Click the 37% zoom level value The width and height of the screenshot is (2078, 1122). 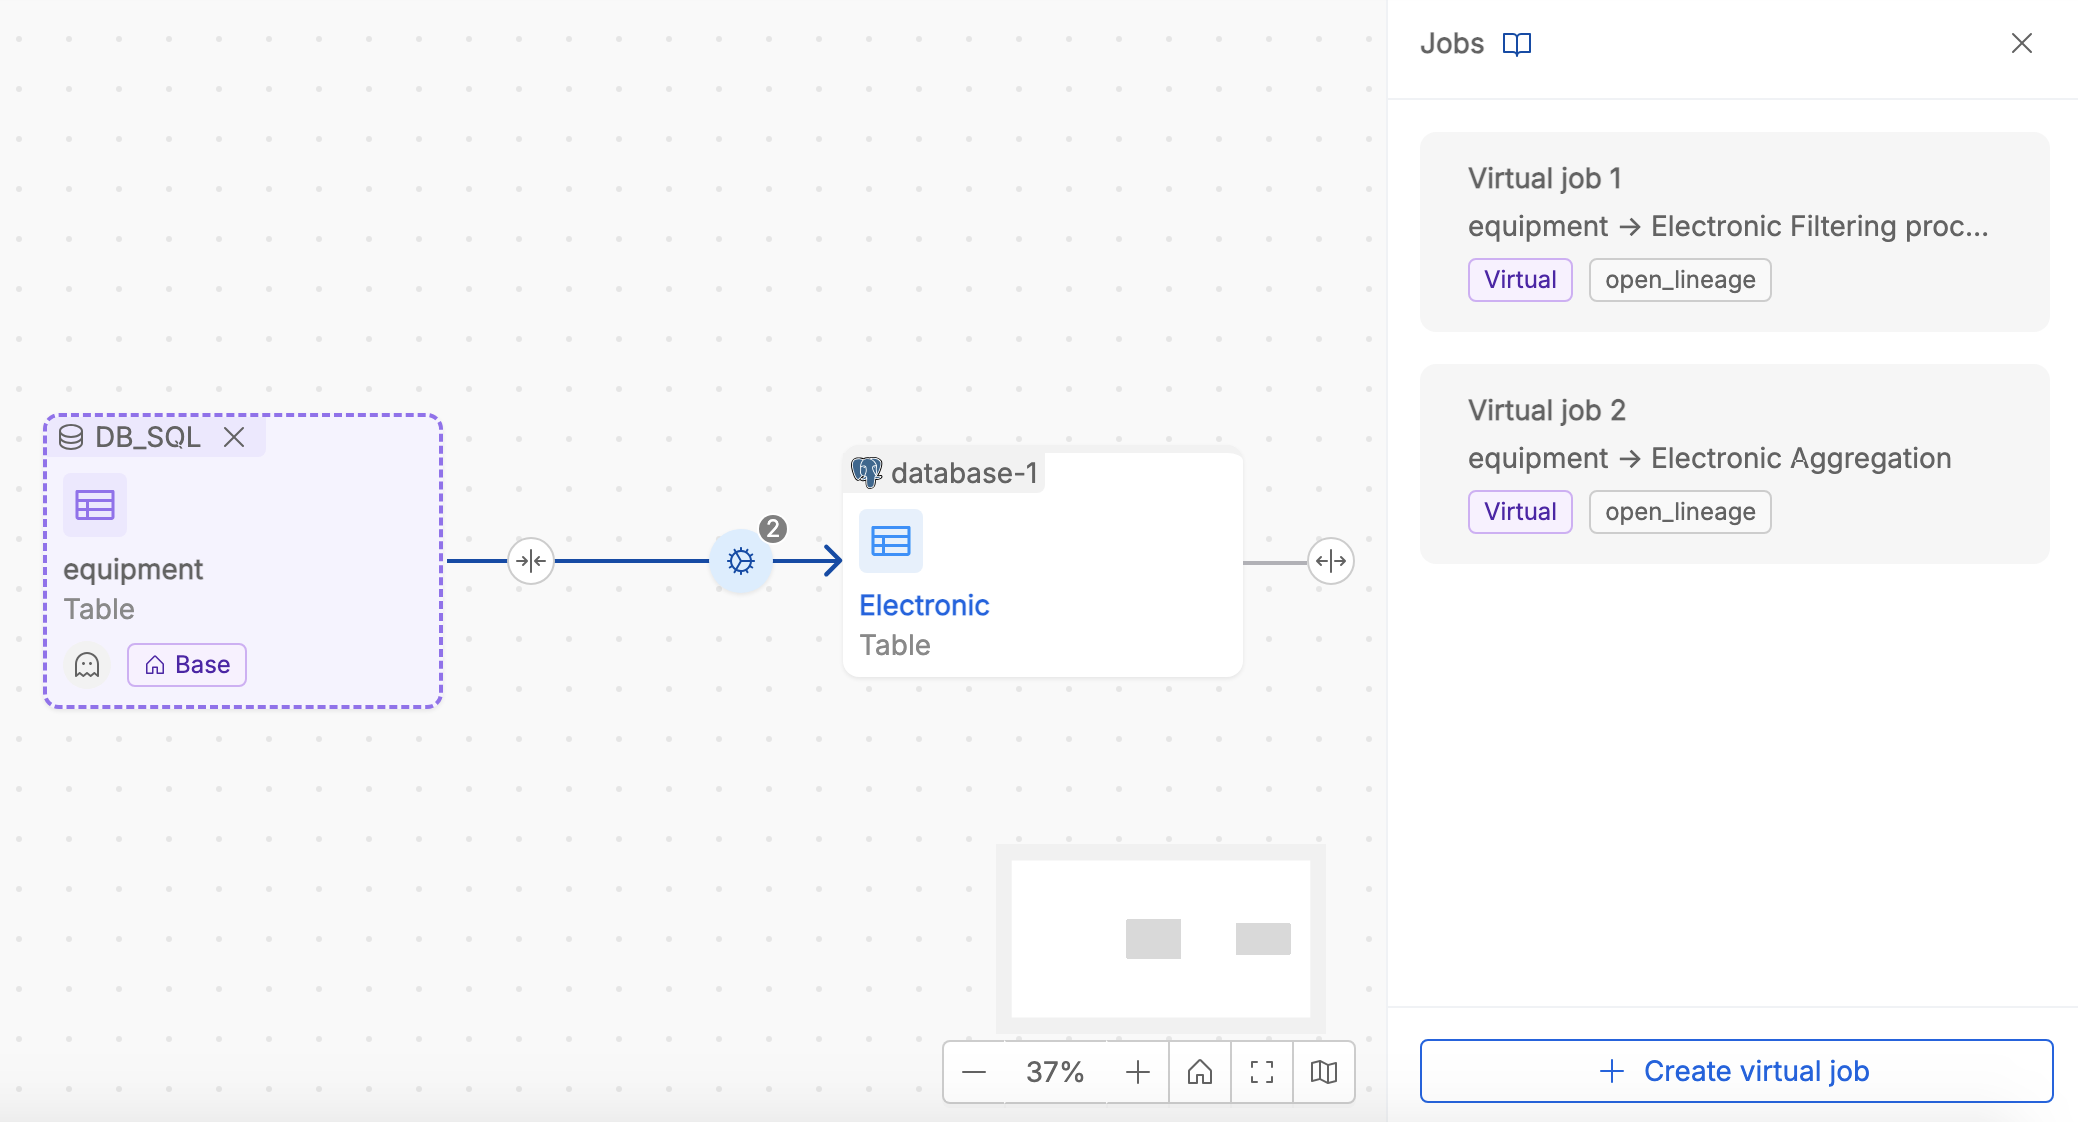click(1055, 1072)
